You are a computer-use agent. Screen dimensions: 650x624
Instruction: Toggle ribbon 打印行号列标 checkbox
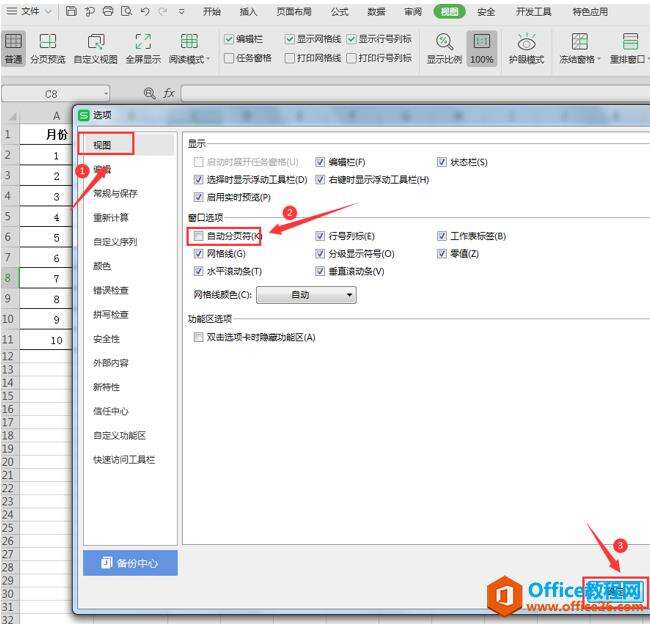(x=351, y=58)
